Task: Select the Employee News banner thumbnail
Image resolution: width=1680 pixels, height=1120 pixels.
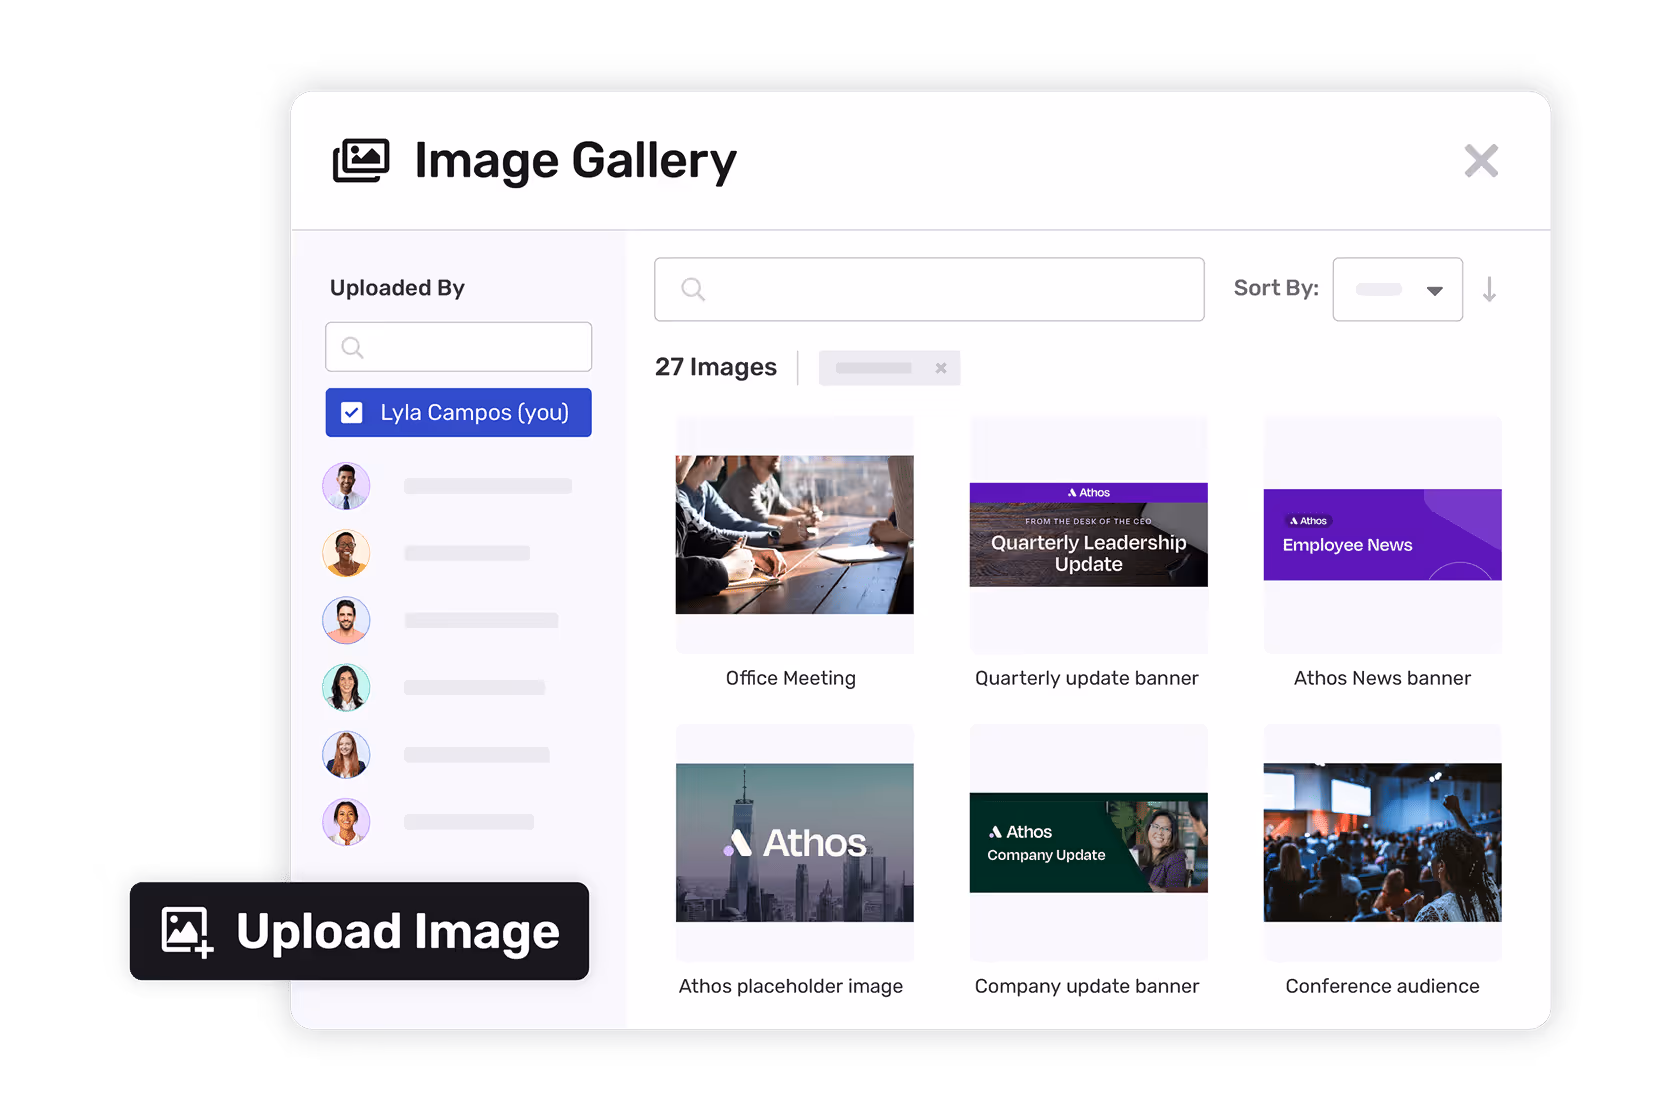Action: pos(1382,535)
